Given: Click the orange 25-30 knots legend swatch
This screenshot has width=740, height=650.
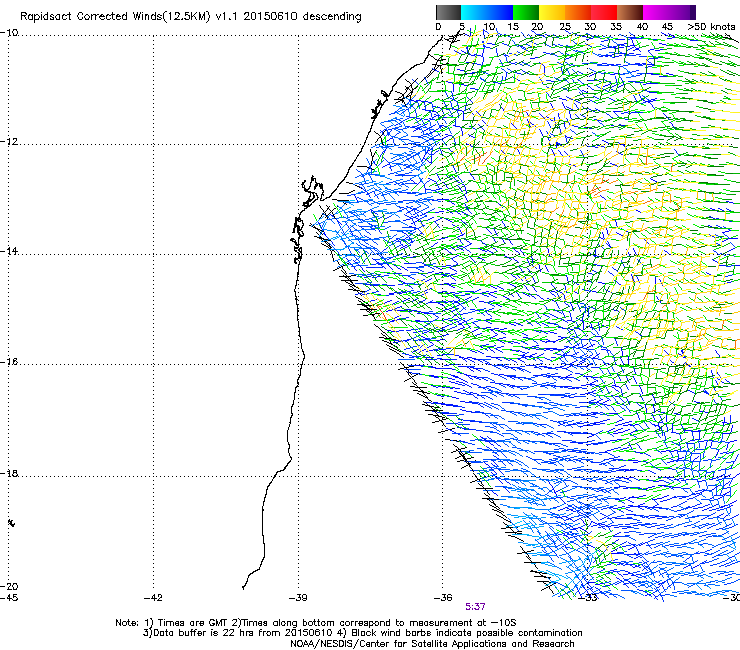Looking at the screenshot, I should point(578,12).
